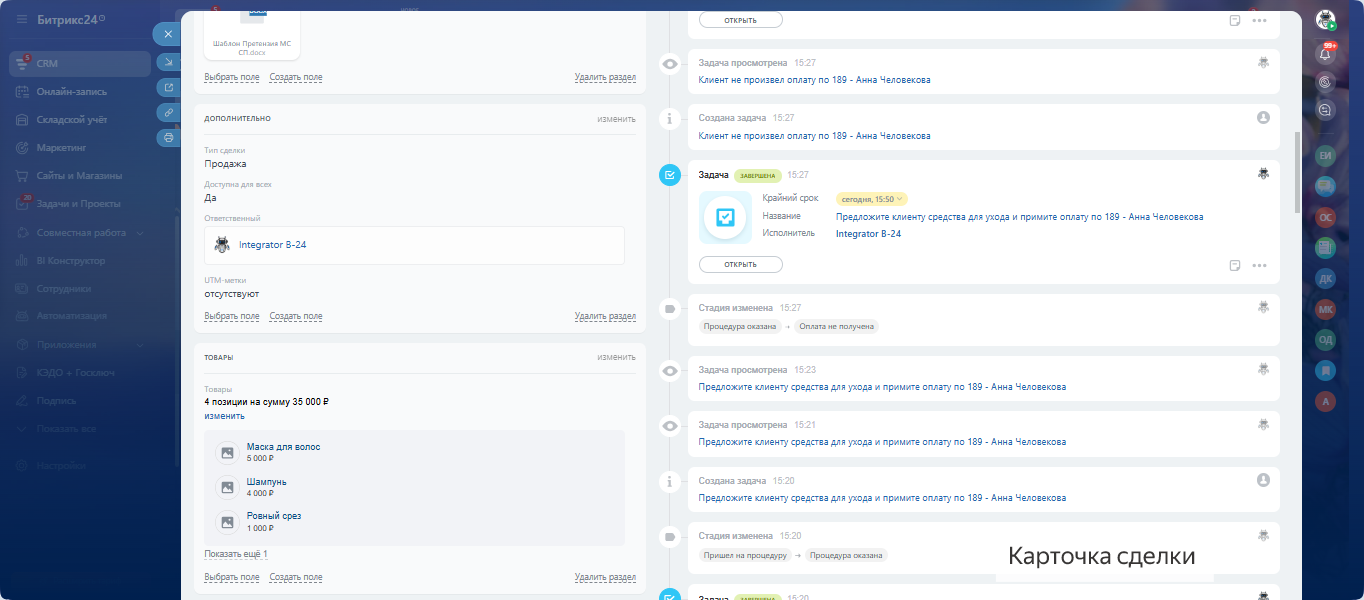Close the deal card slider
Image resolution: width=1364 pixels, height=600 pixels.
click(168, 34)
